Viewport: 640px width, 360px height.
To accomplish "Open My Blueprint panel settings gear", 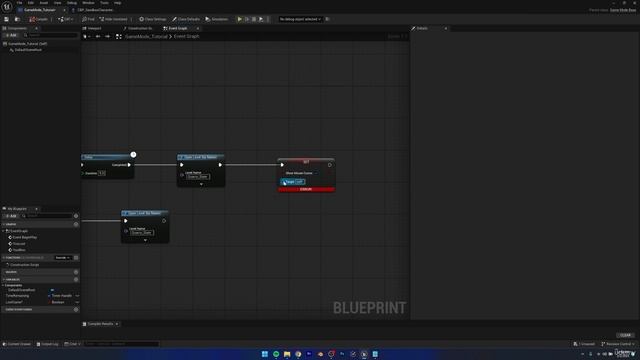I will coord(76,216).
